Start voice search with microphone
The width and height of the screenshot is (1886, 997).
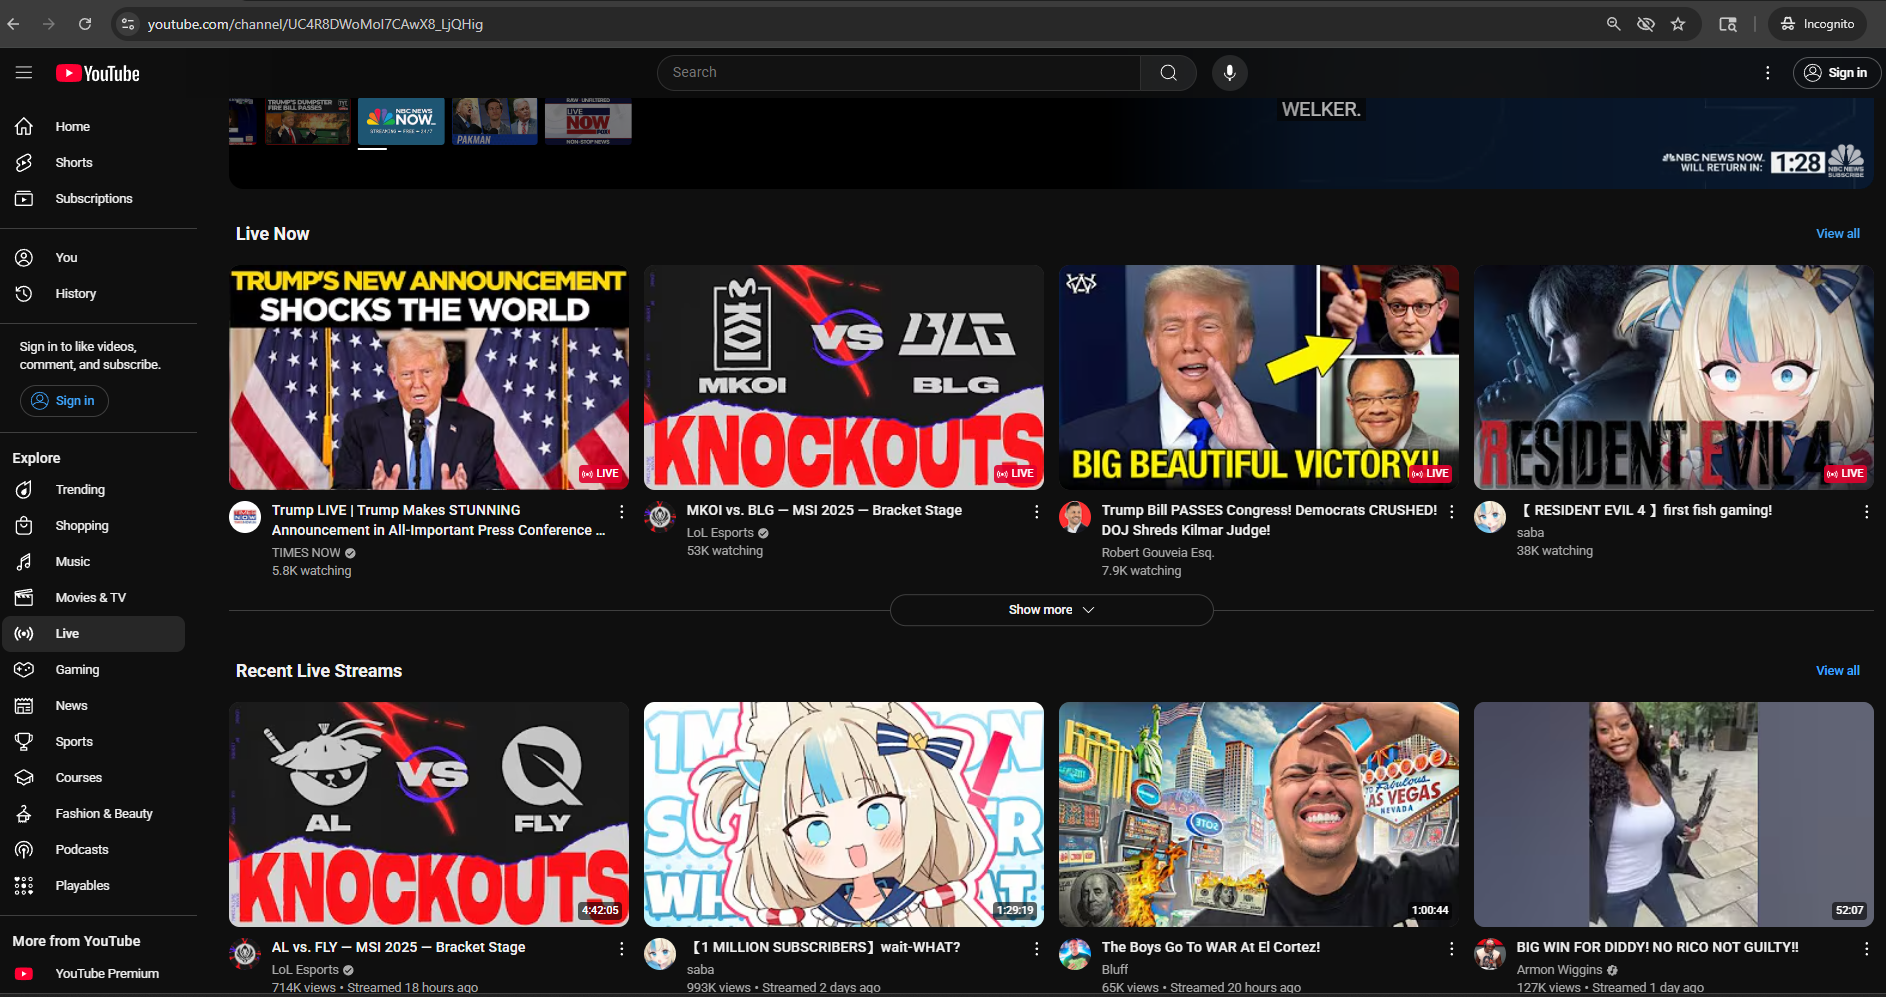click(x=1229, y=73)
